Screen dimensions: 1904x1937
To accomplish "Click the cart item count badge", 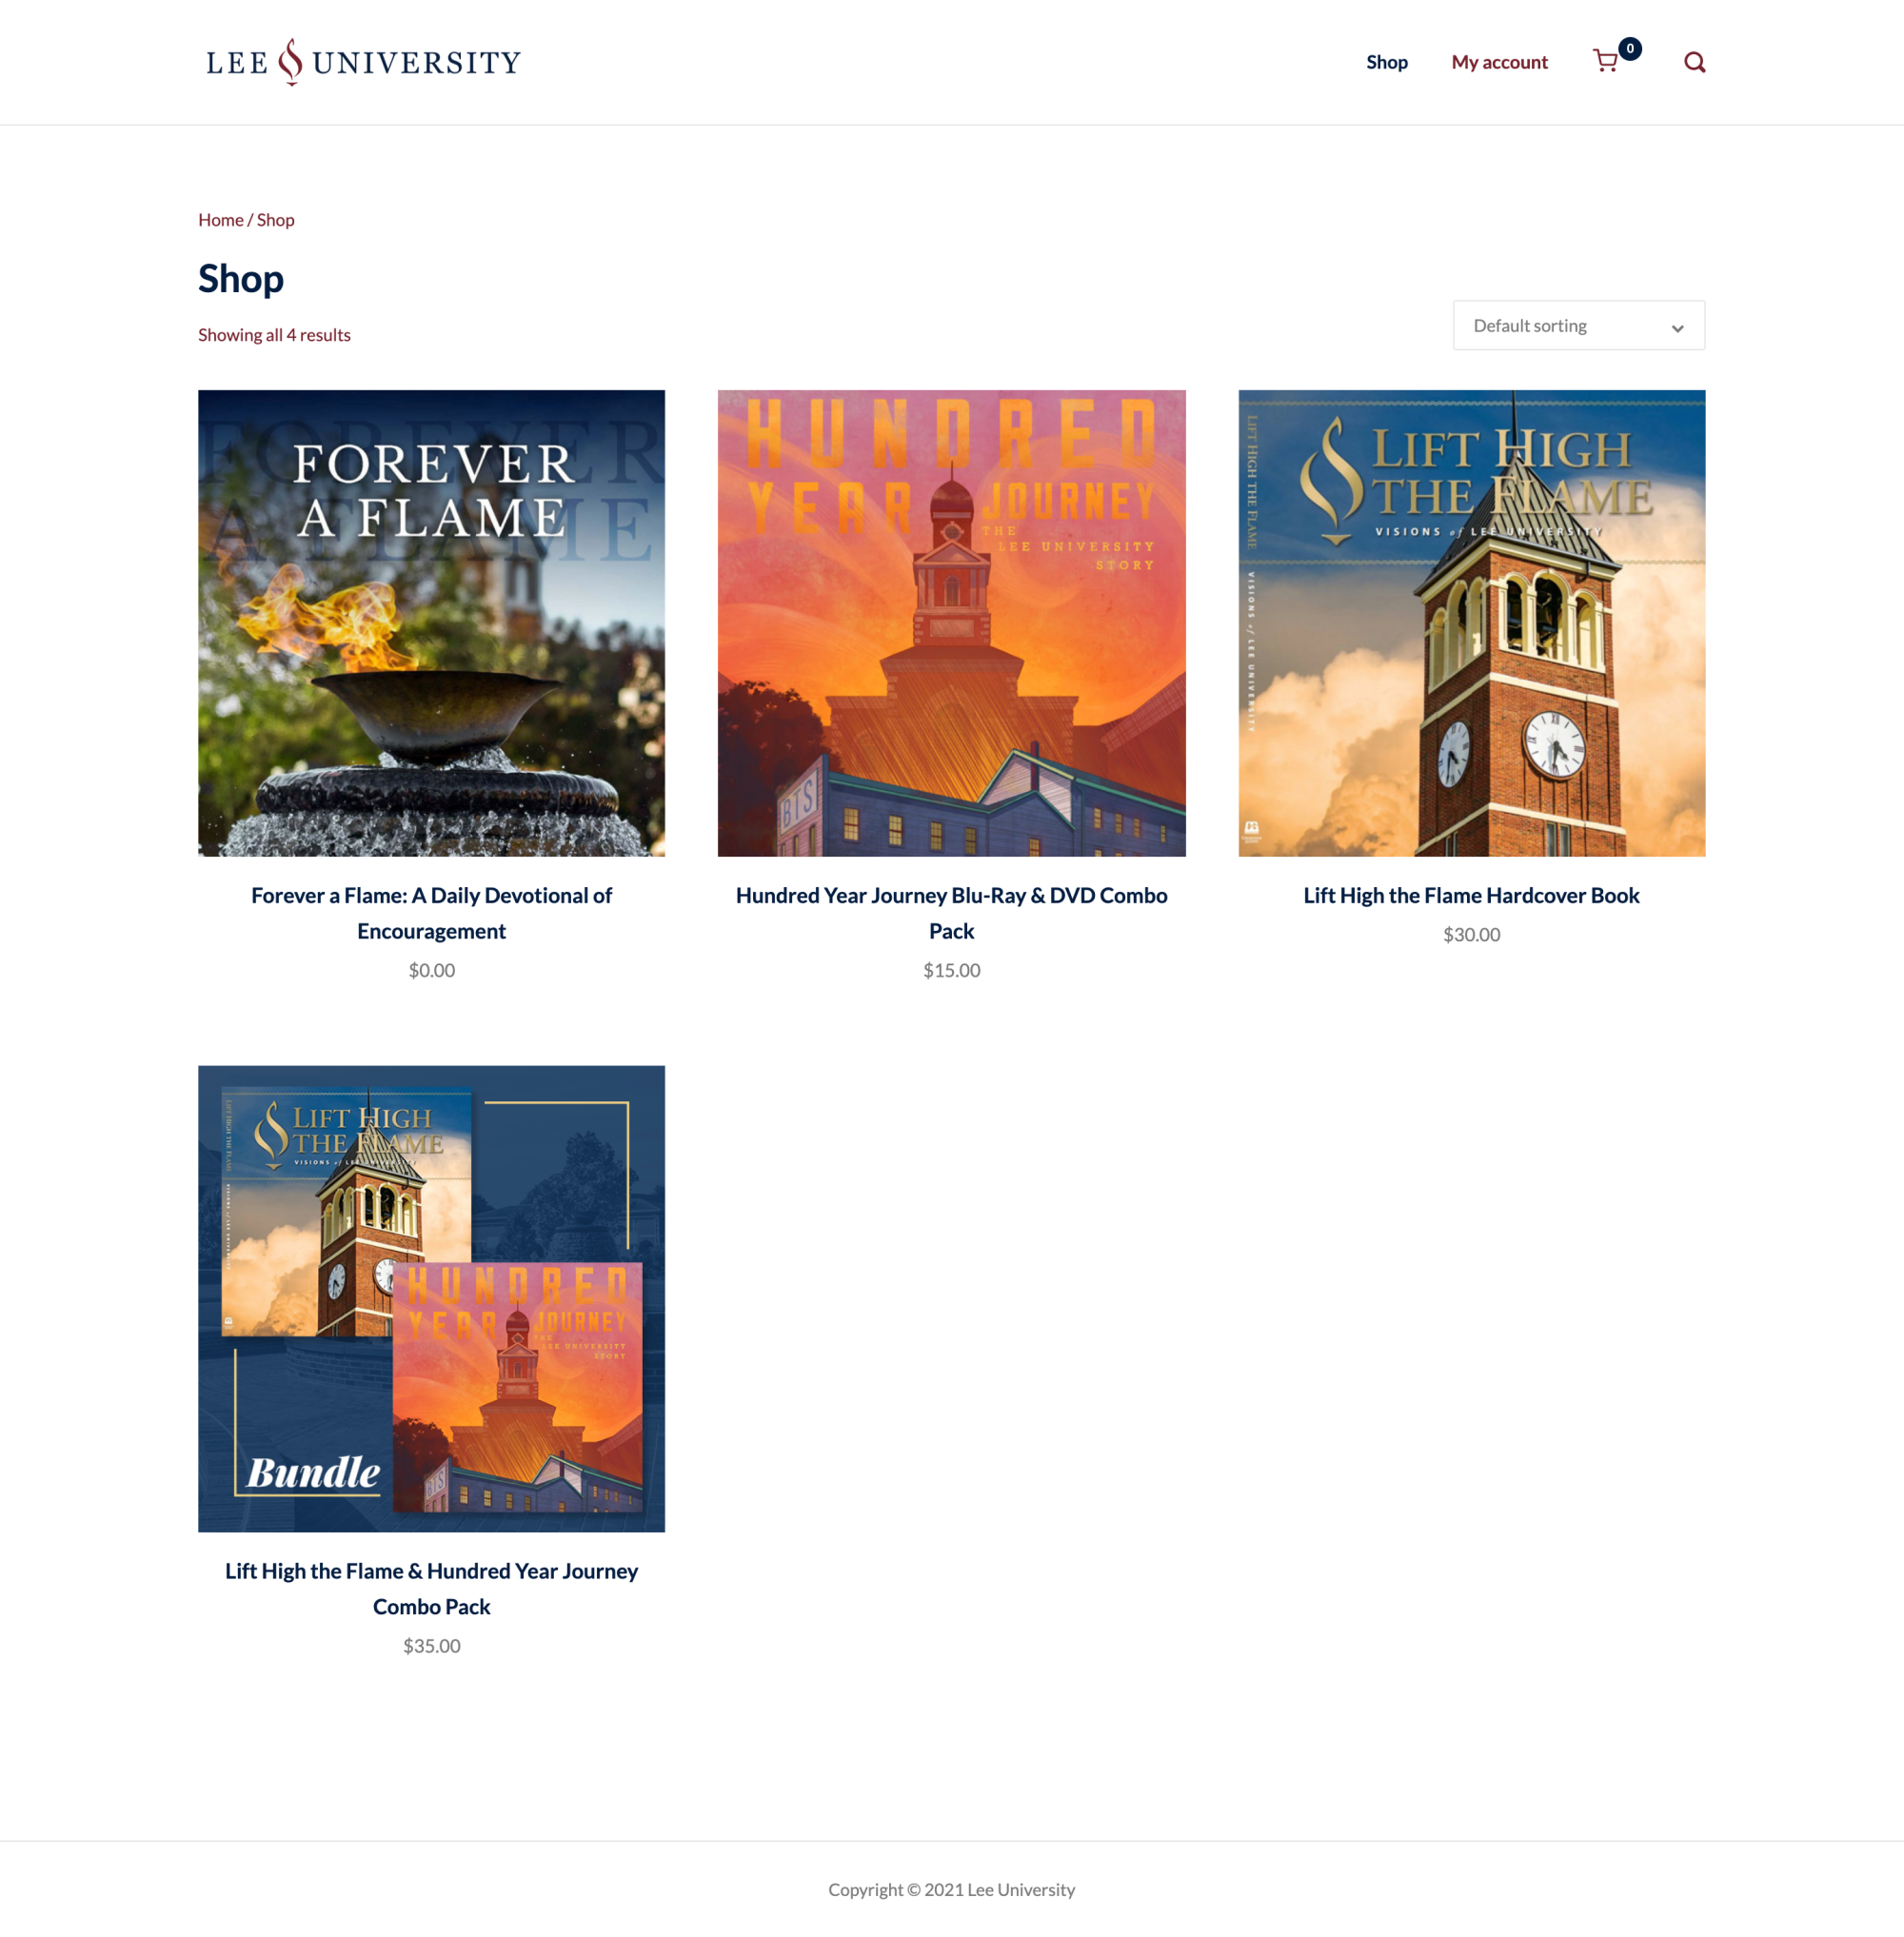I will point(1630,48).
